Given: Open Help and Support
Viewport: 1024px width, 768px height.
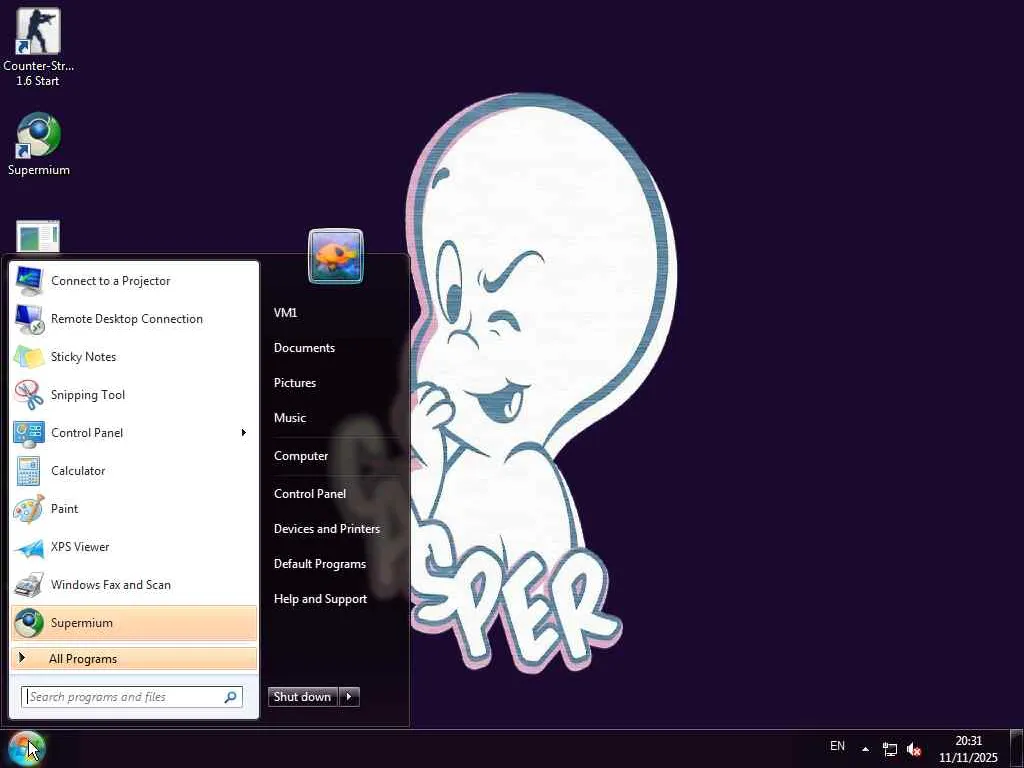Looking at the screenshot, I should coord(320,599).
